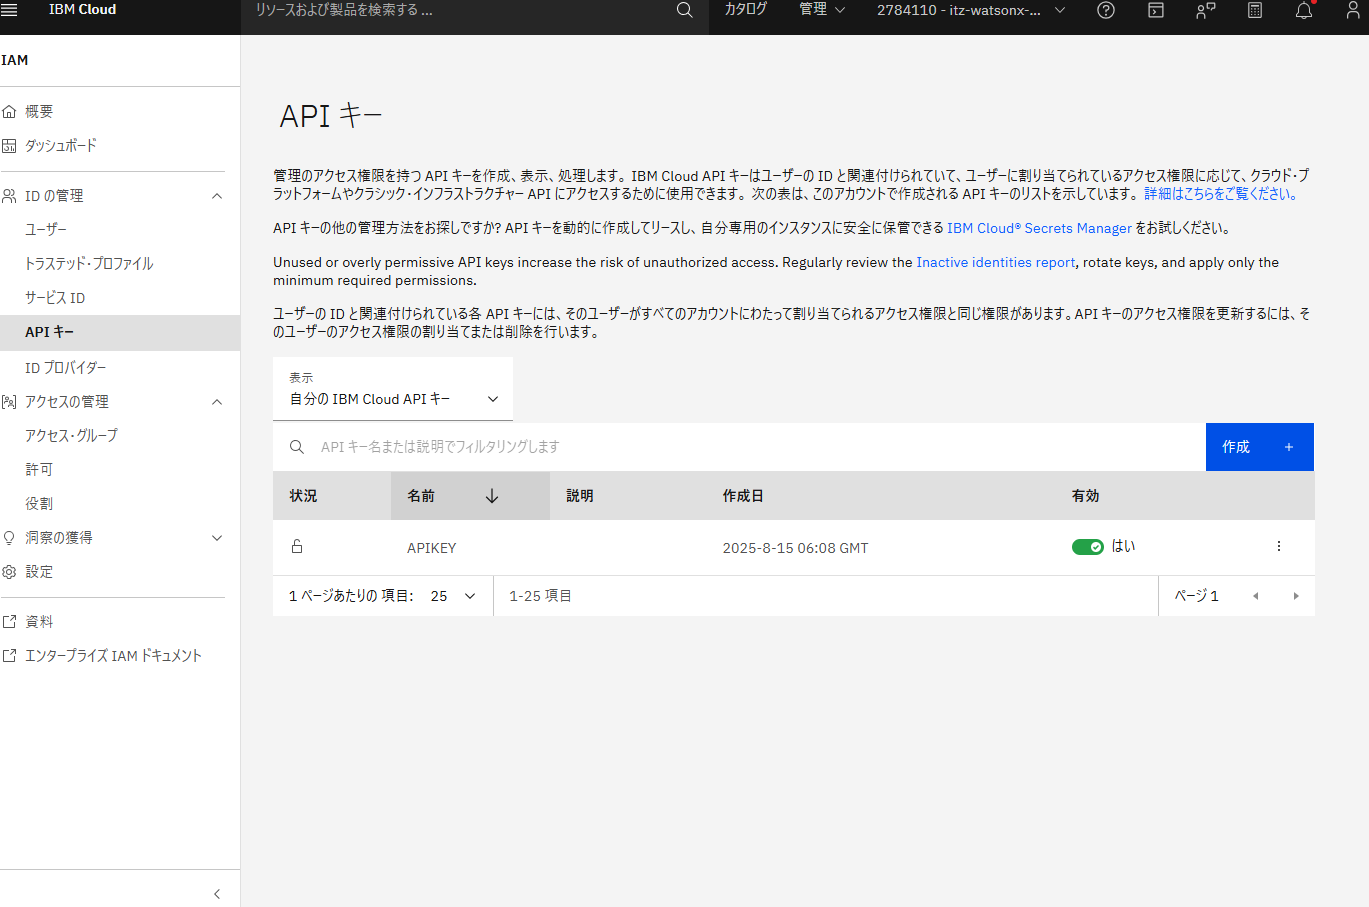Screen dimensions: 1369x907
Task: Click the 2025-8-15 06:08 GMT date cell
Action: pos(796,548)
